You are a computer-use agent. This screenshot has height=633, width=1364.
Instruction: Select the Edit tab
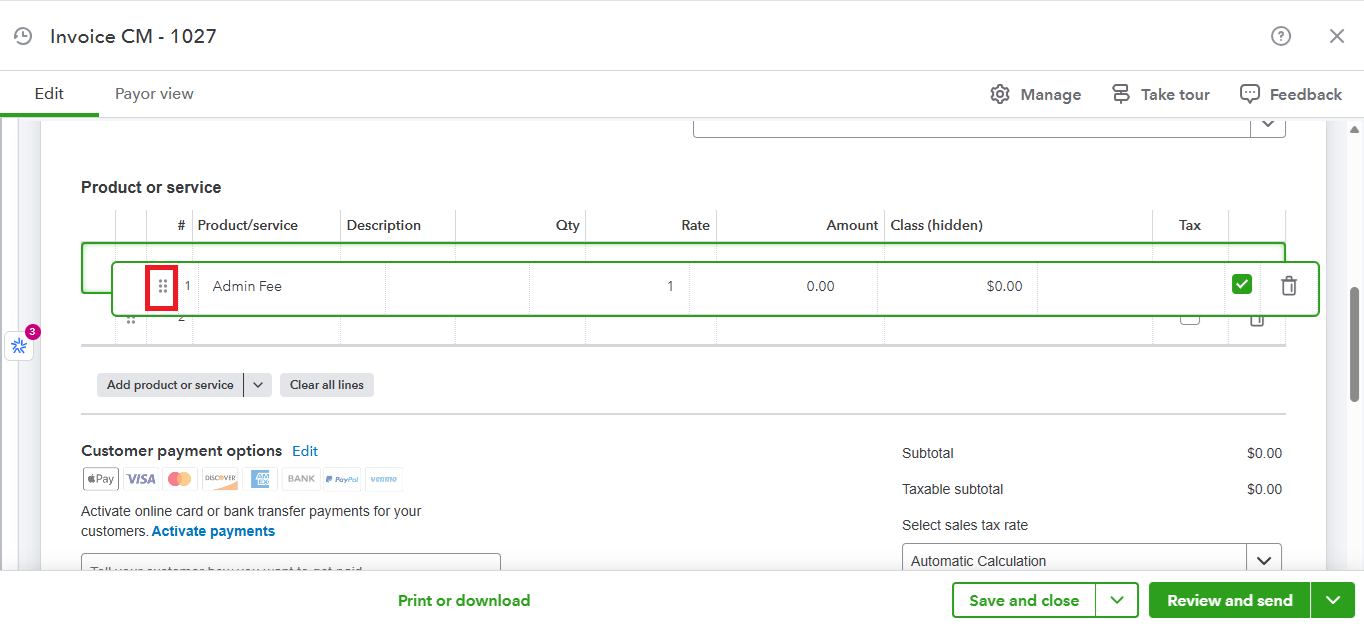click(49, 94)
